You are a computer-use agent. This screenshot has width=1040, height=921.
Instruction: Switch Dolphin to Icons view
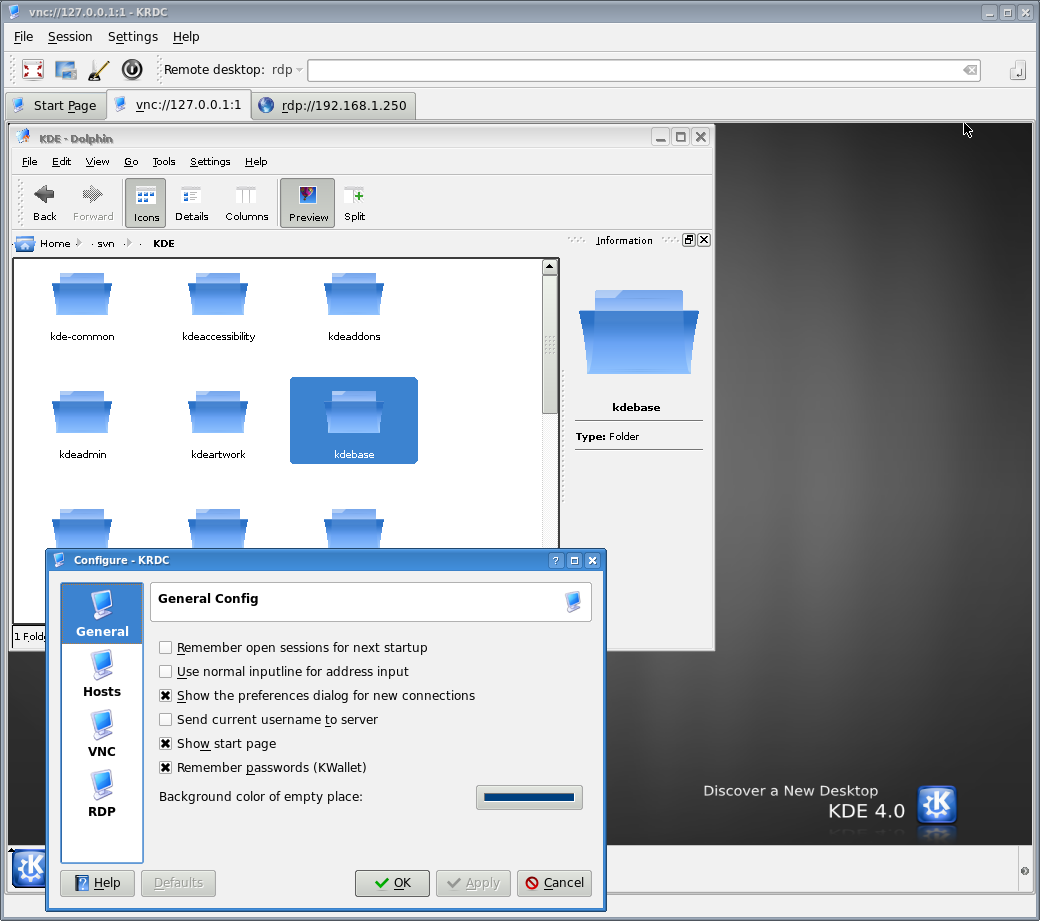[146, 203]
